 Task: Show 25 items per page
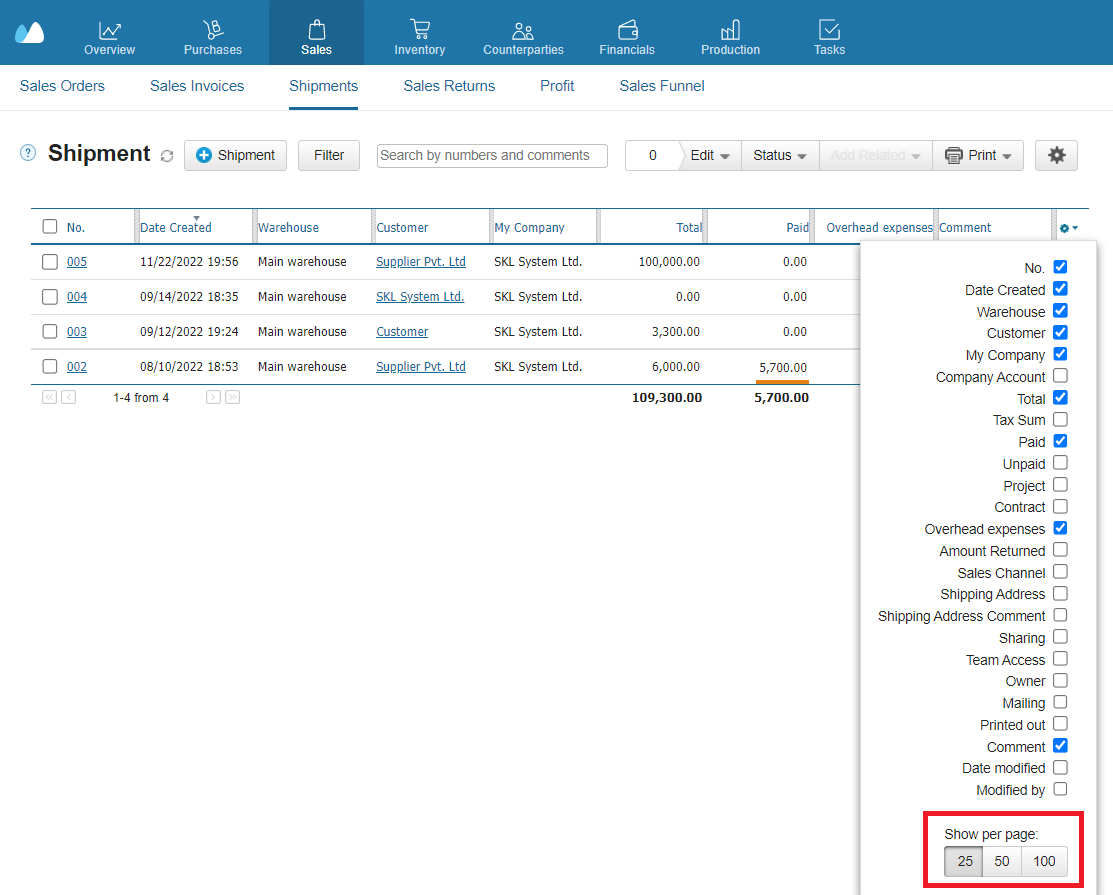pos(964,861)
